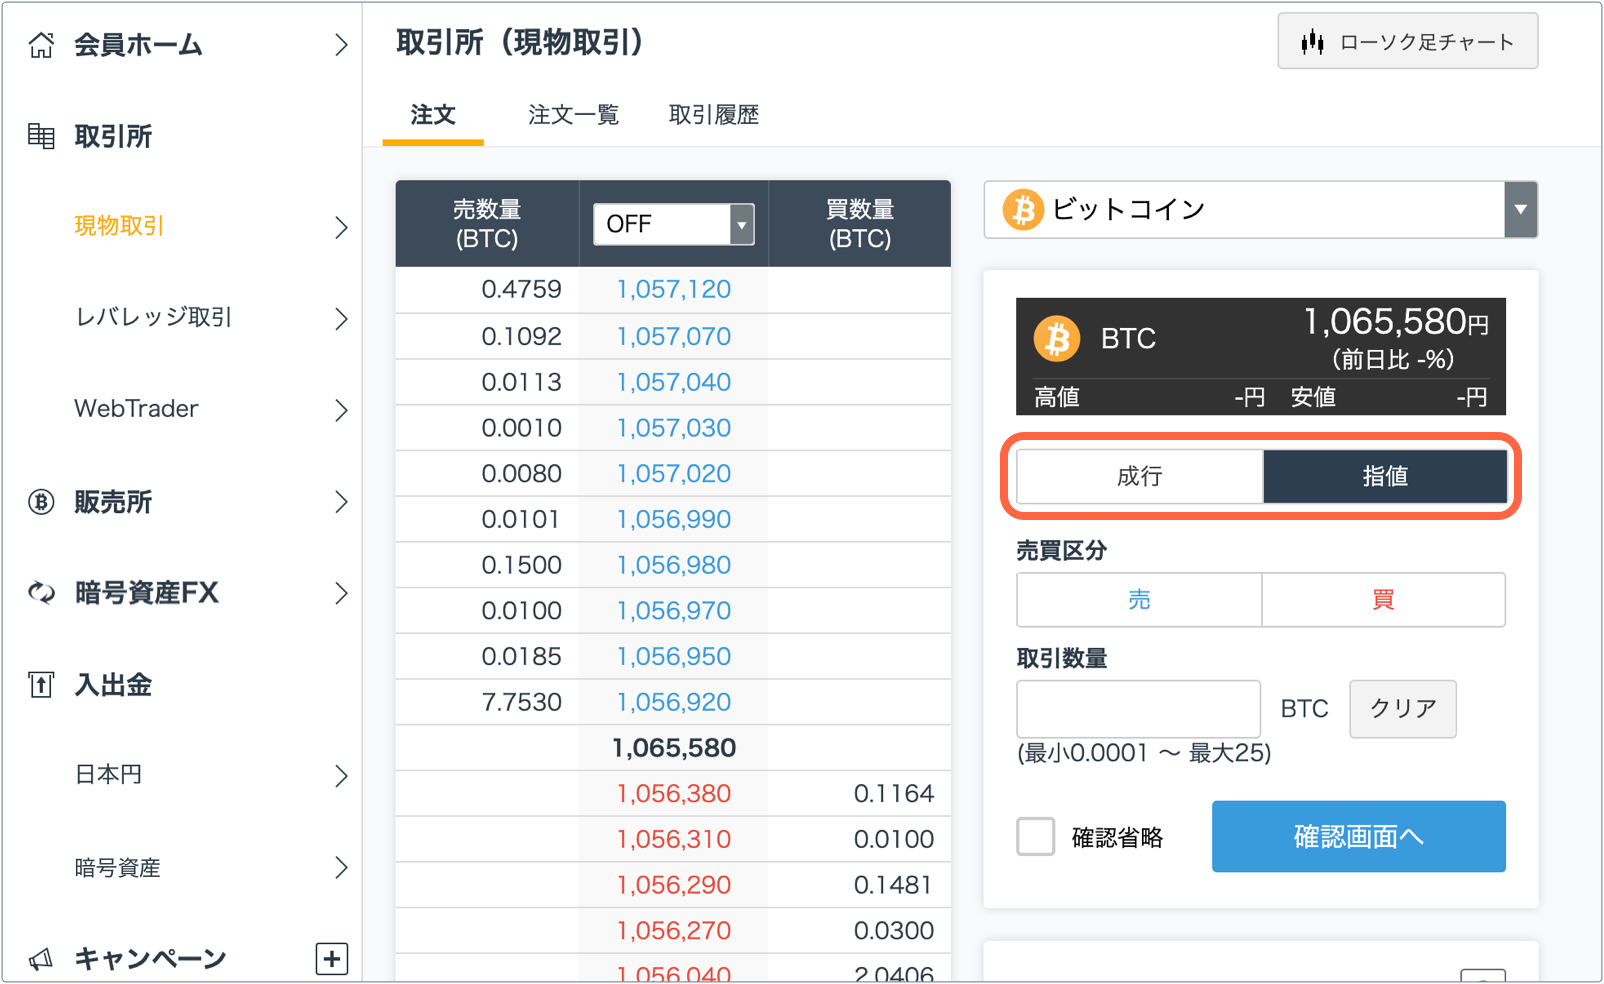Select 現物取引 in sidebar
1604x984 pixels.
click(119, 226)
